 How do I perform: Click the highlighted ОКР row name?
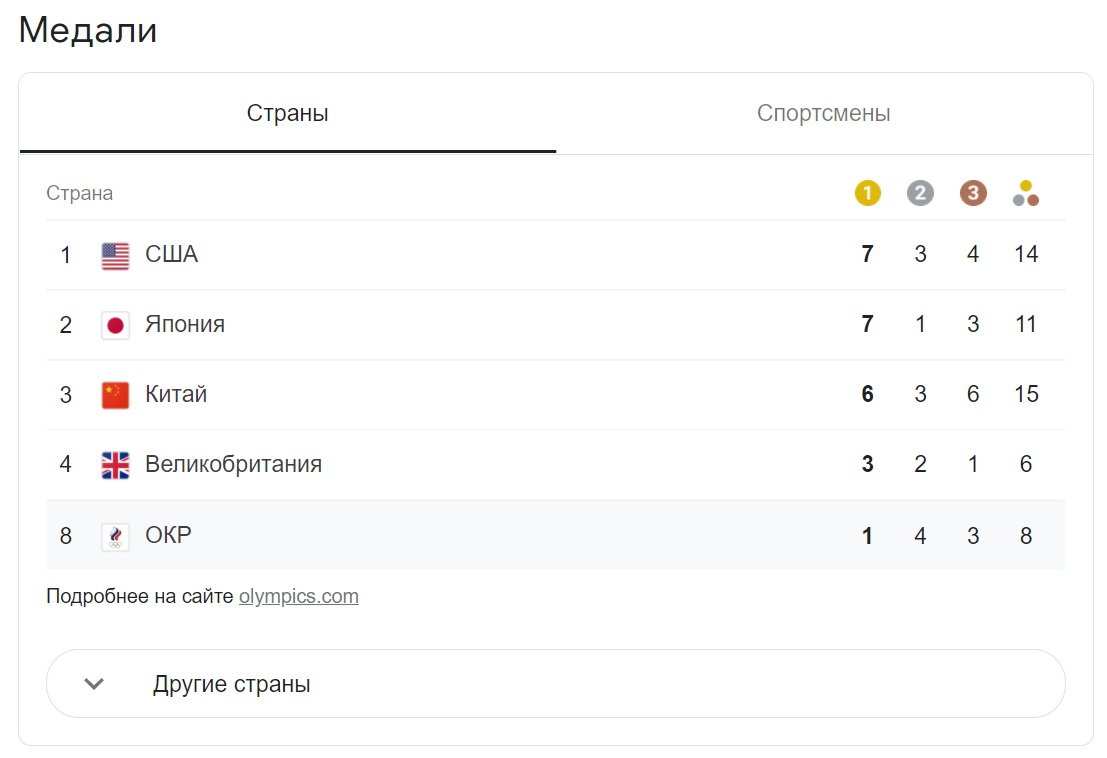168,535
